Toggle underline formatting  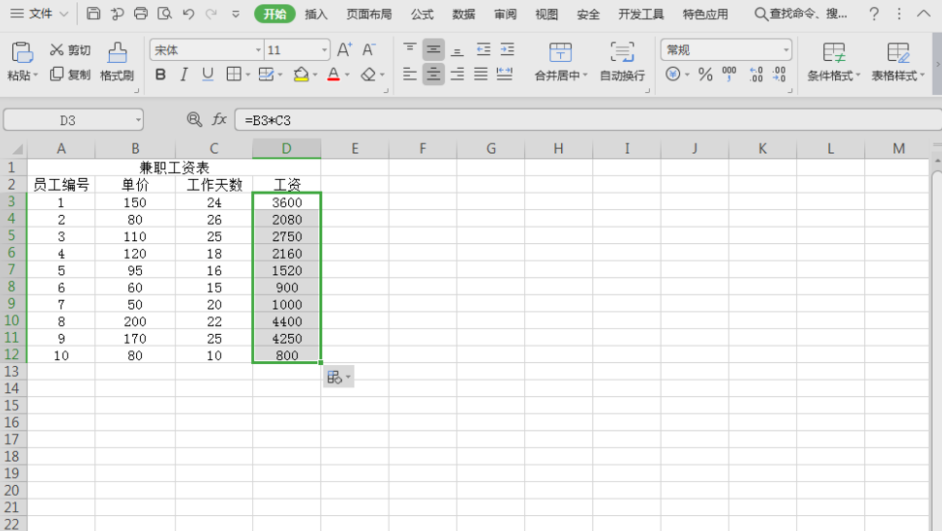click(x=208, y=74)
